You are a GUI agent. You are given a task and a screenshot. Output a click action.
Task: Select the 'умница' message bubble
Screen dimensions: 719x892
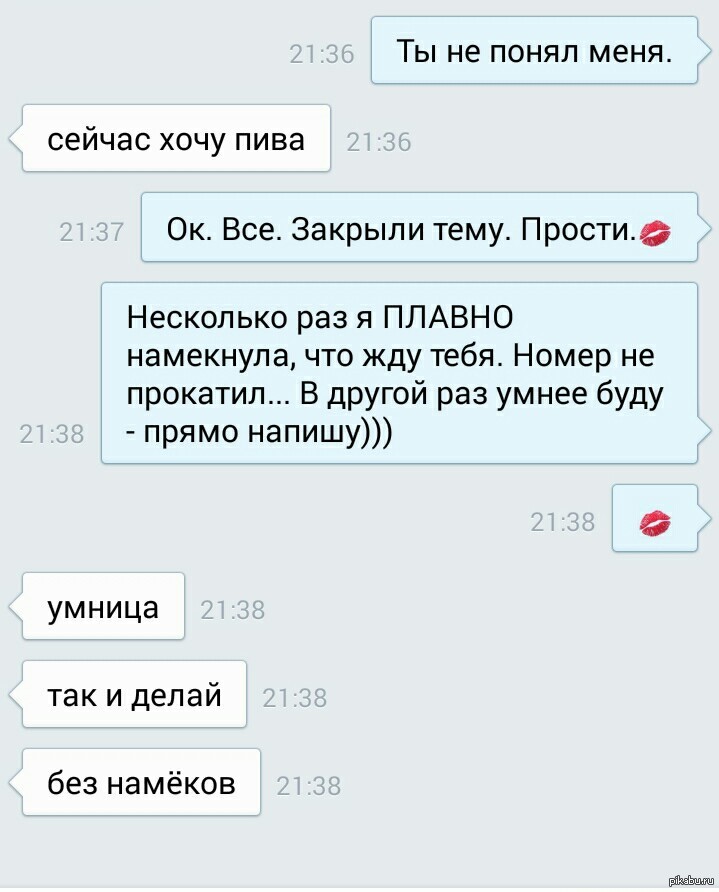103,606
